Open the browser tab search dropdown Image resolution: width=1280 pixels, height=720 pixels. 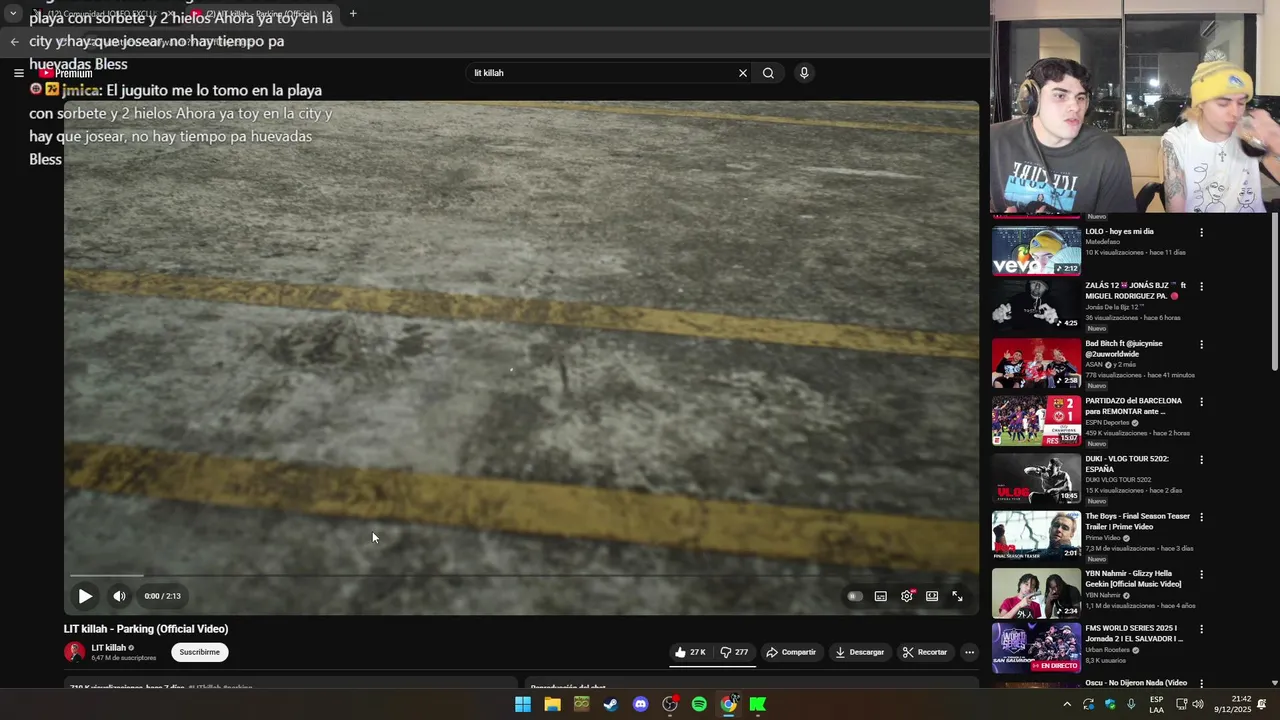pos(13,14)
